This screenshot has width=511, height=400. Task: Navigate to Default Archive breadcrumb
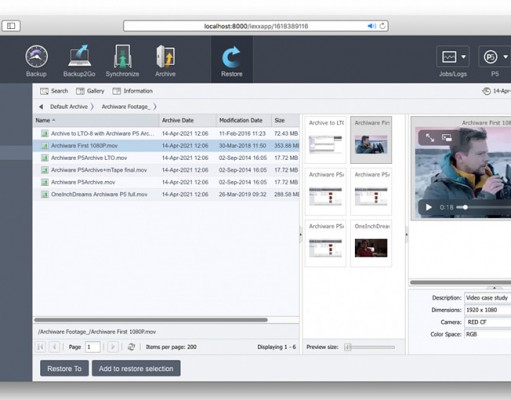click(x=69, y=107)
